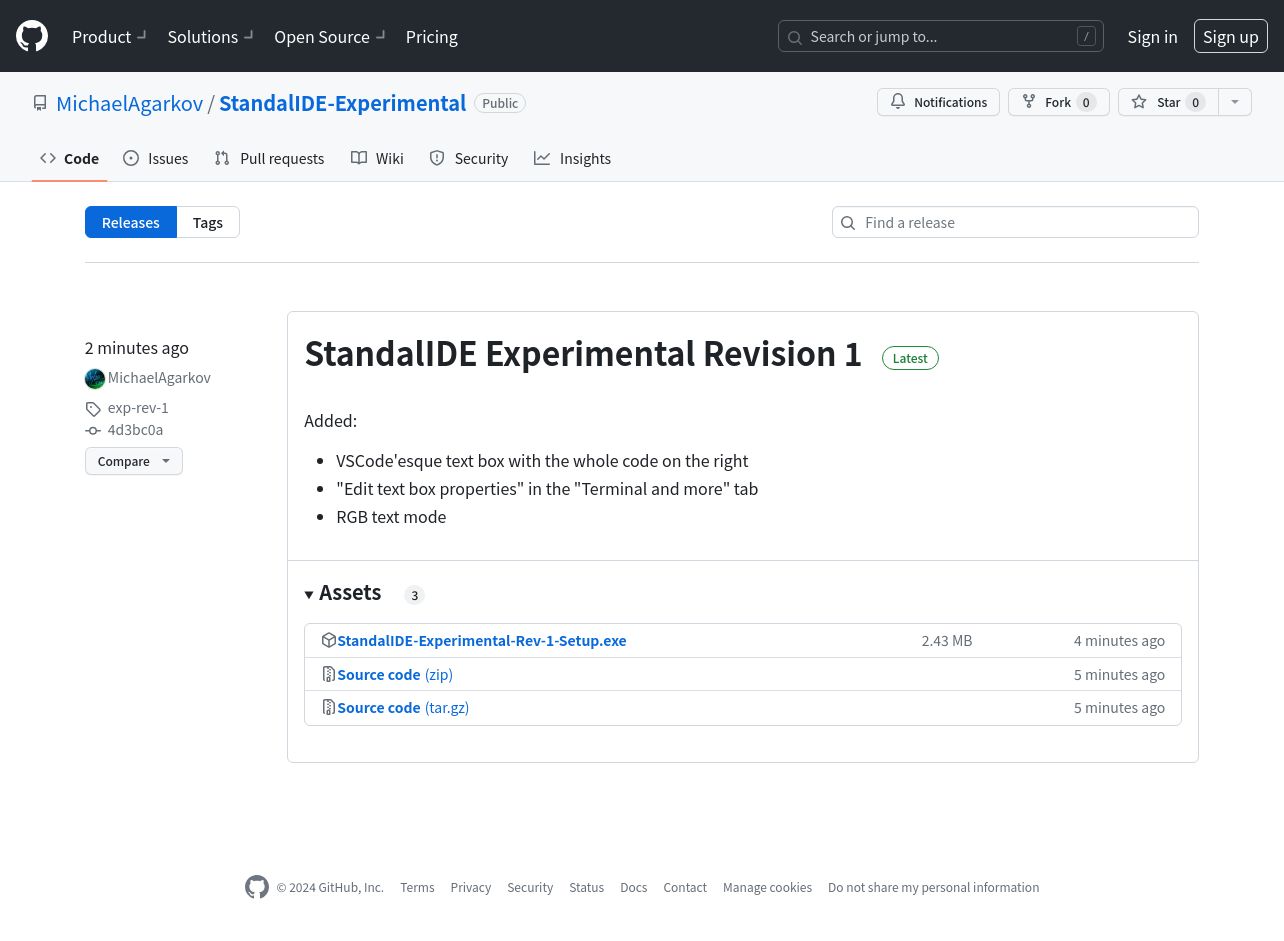Screen dimensions: 1284x941
Task: Select the Releases view button
Action: [131, 222]
